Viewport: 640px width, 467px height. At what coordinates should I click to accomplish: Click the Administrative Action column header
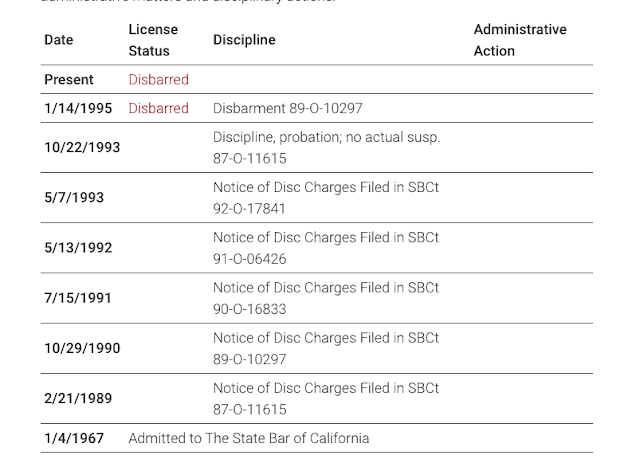pyautogui.click(x=520, y=40)
